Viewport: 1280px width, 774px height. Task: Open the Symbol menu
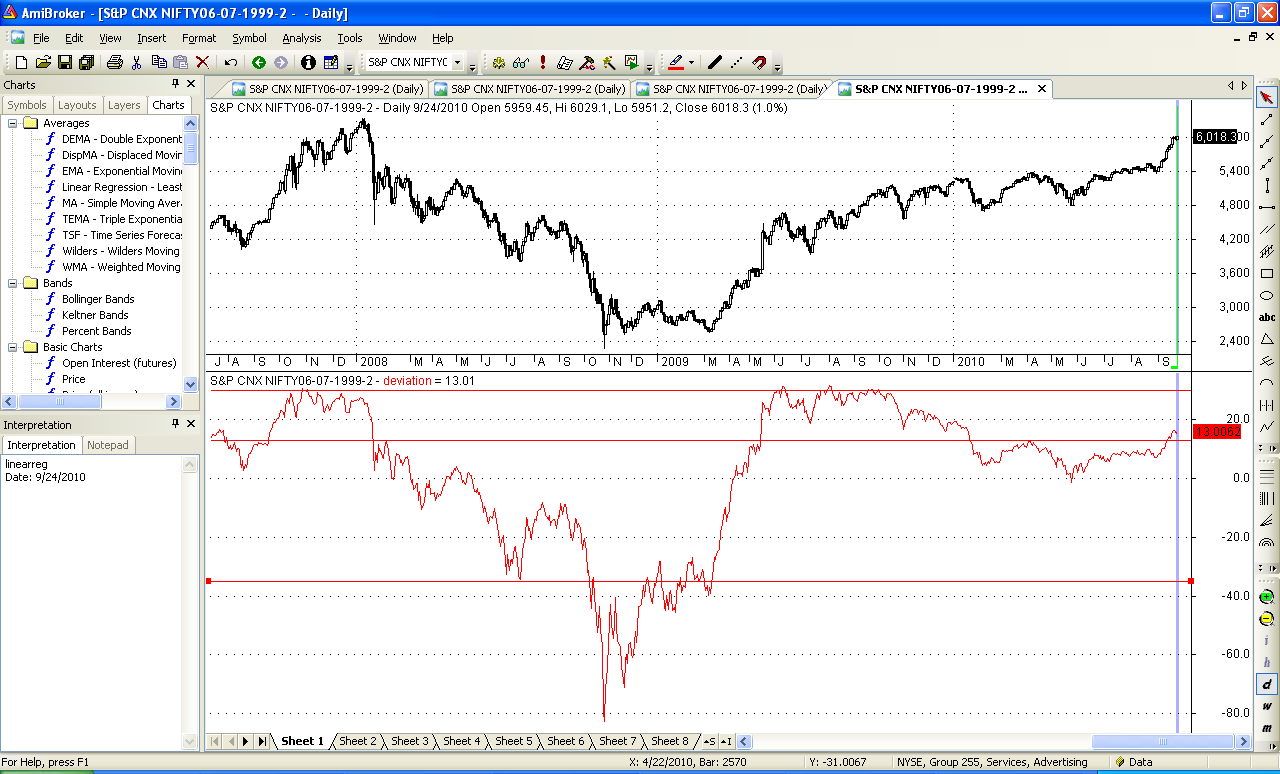coord(249,38)
